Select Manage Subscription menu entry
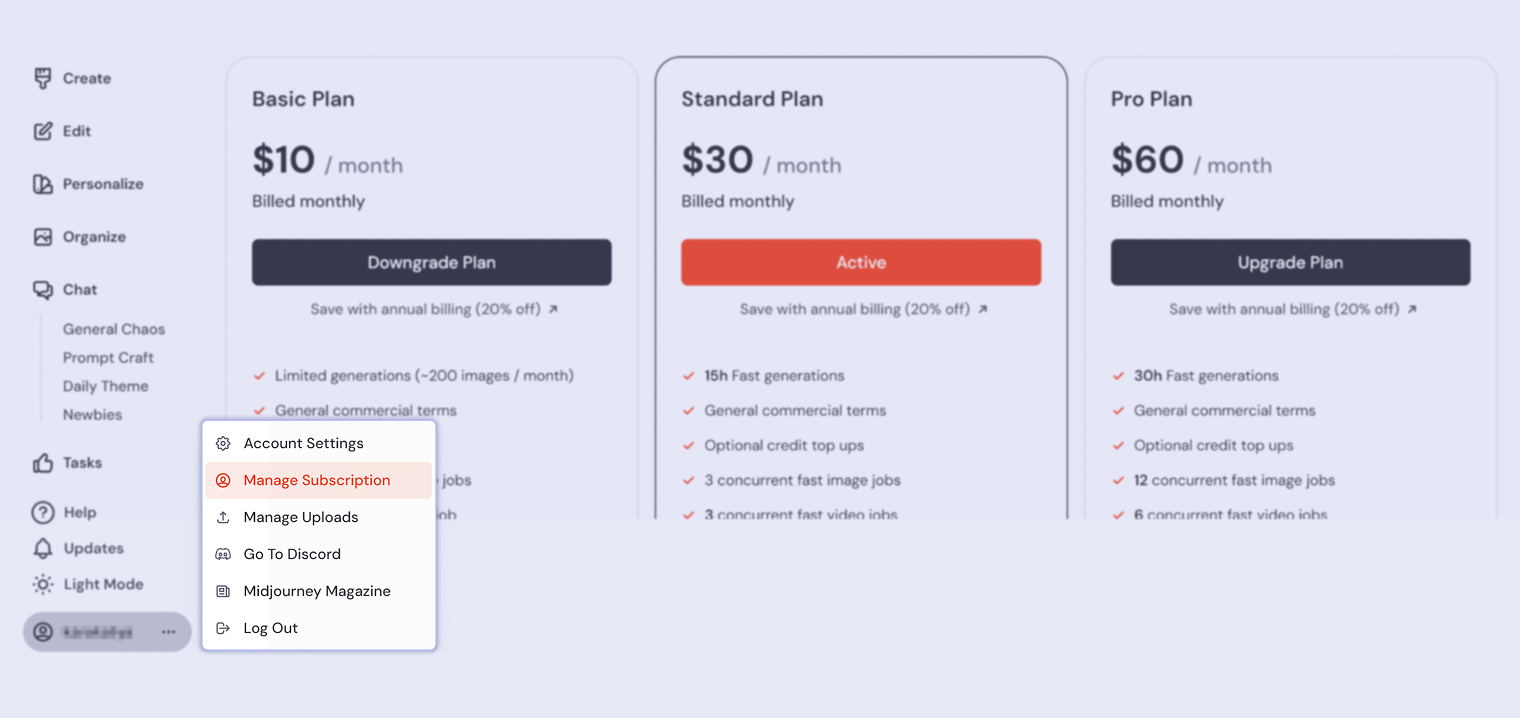Screen dimensions: 1520x718 319,480
